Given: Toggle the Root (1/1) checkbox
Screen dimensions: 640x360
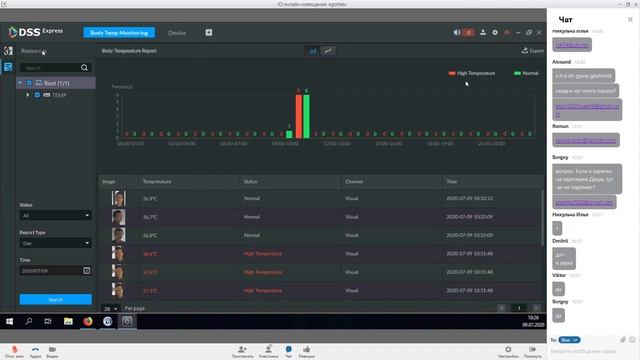Looking at the screenshot, I should pyautogui.click(x=29, y=83).
